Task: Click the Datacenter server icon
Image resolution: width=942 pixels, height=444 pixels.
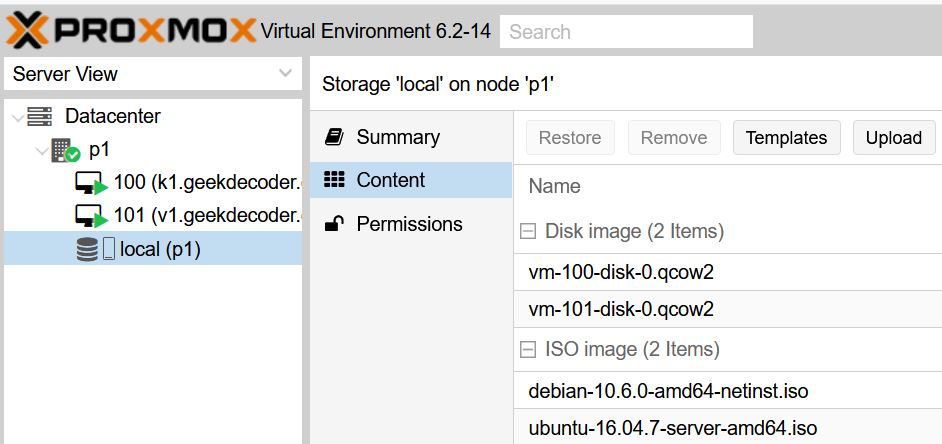Action: click(39, 117)
